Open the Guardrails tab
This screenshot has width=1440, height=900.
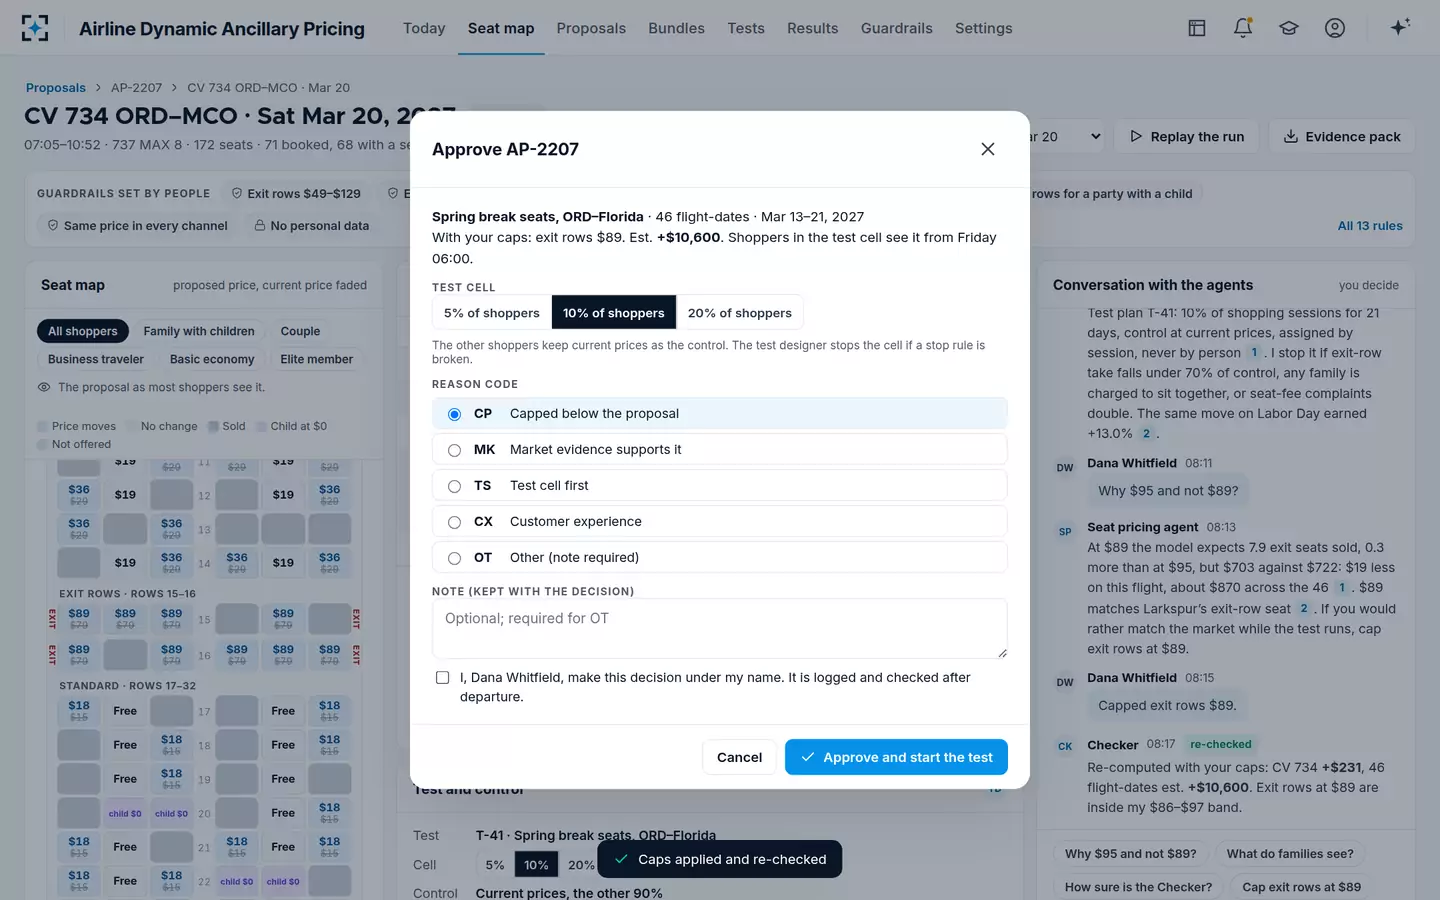click(897, 28)
